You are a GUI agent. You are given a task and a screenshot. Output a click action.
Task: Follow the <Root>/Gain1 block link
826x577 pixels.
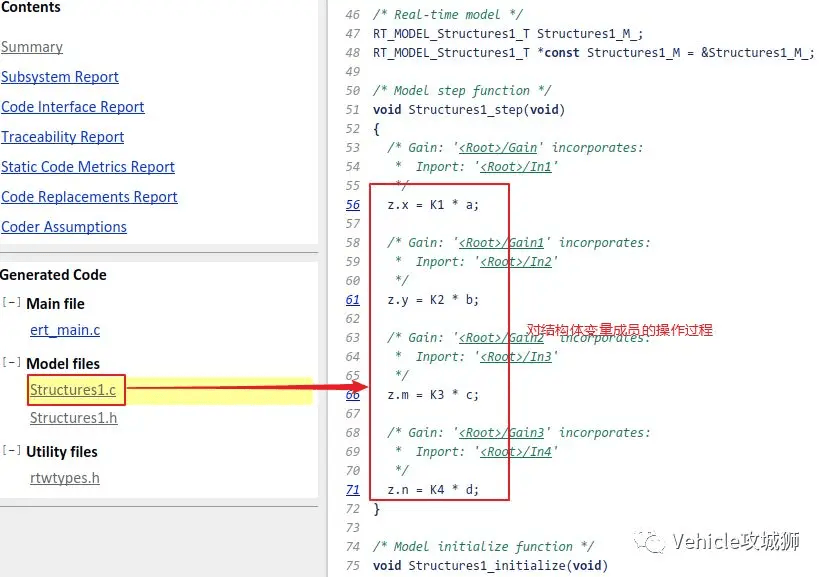pos(502,243)
